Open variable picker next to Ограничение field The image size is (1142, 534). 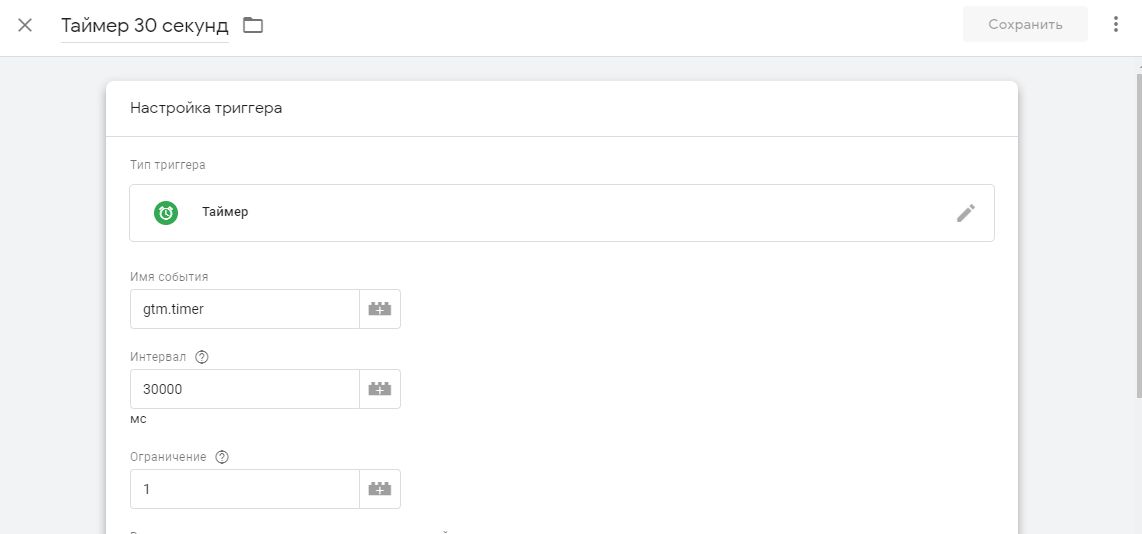tap(380, 489)
